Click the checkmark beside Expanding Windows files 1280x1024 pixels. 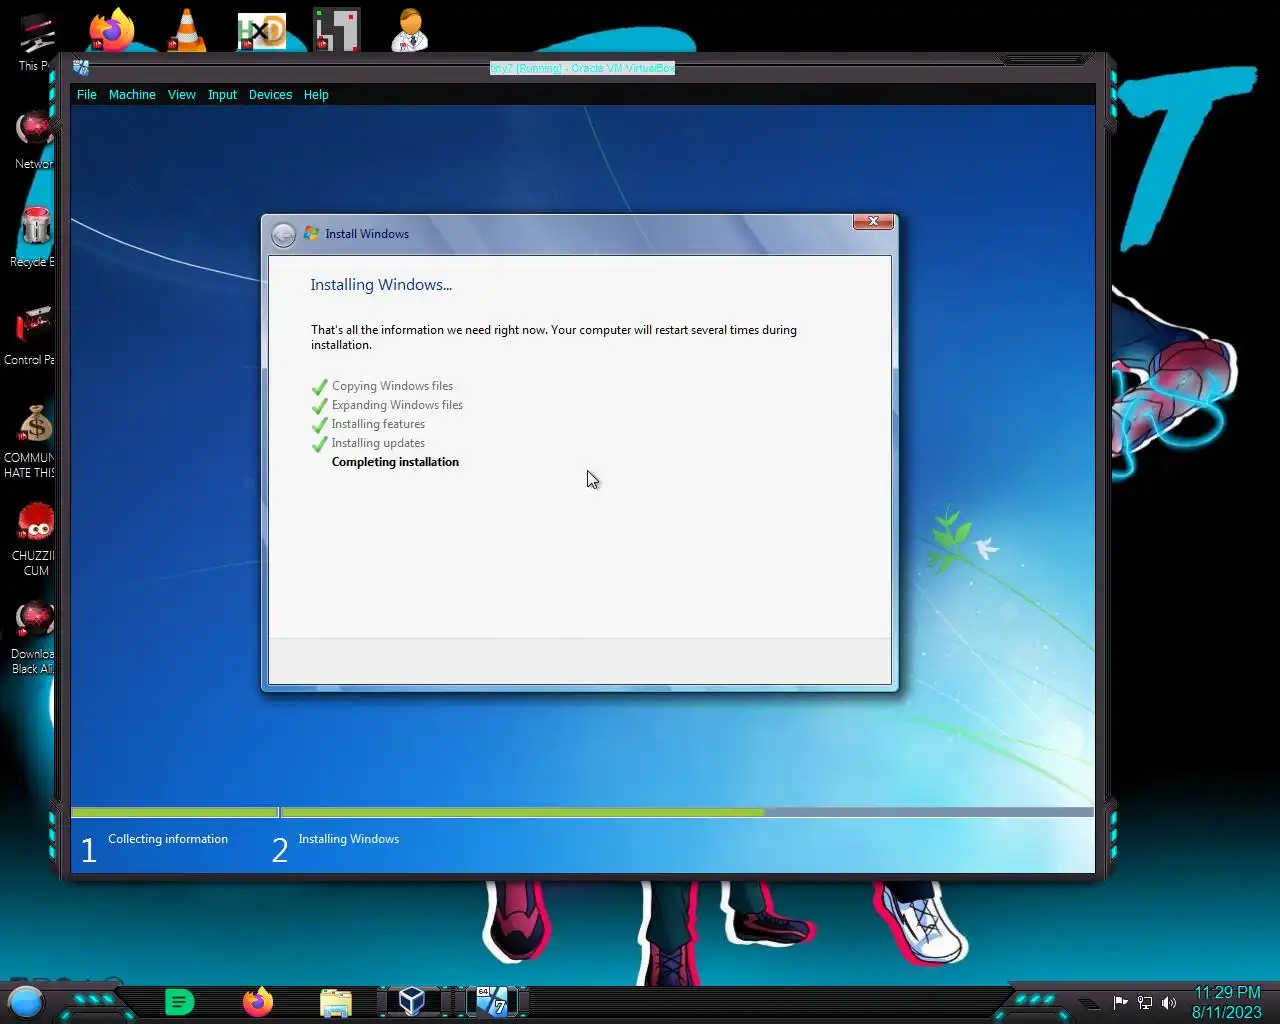pyautogui.click(x=320, y=405)
